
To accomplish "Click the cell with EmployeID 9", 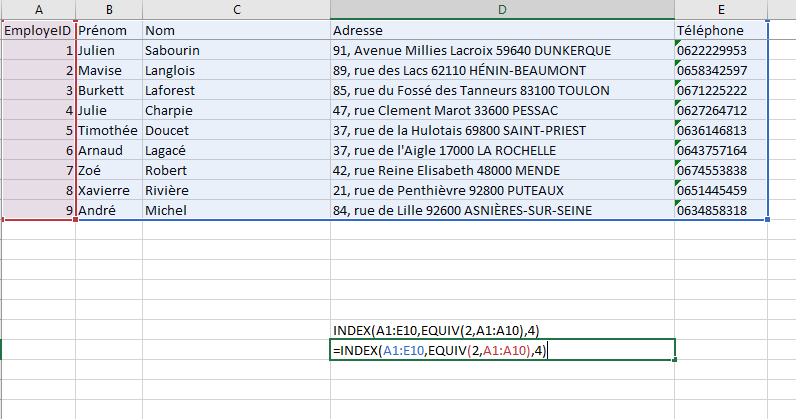I will pos(39,210).
